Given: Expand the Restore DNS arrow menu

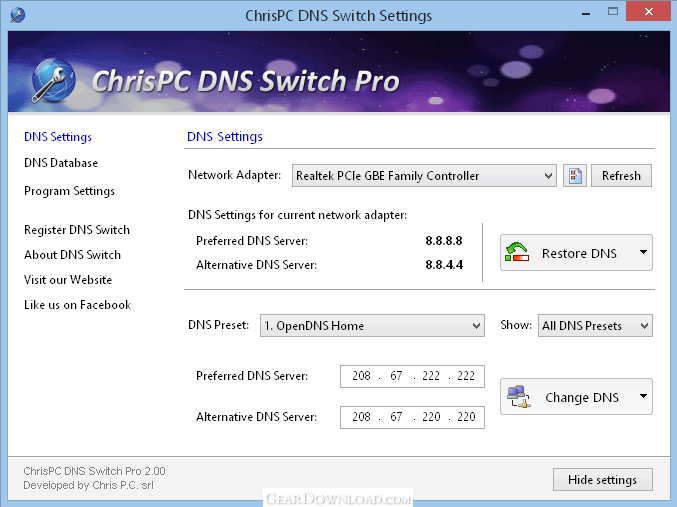Looking at the screenshot, I should 643,252.
